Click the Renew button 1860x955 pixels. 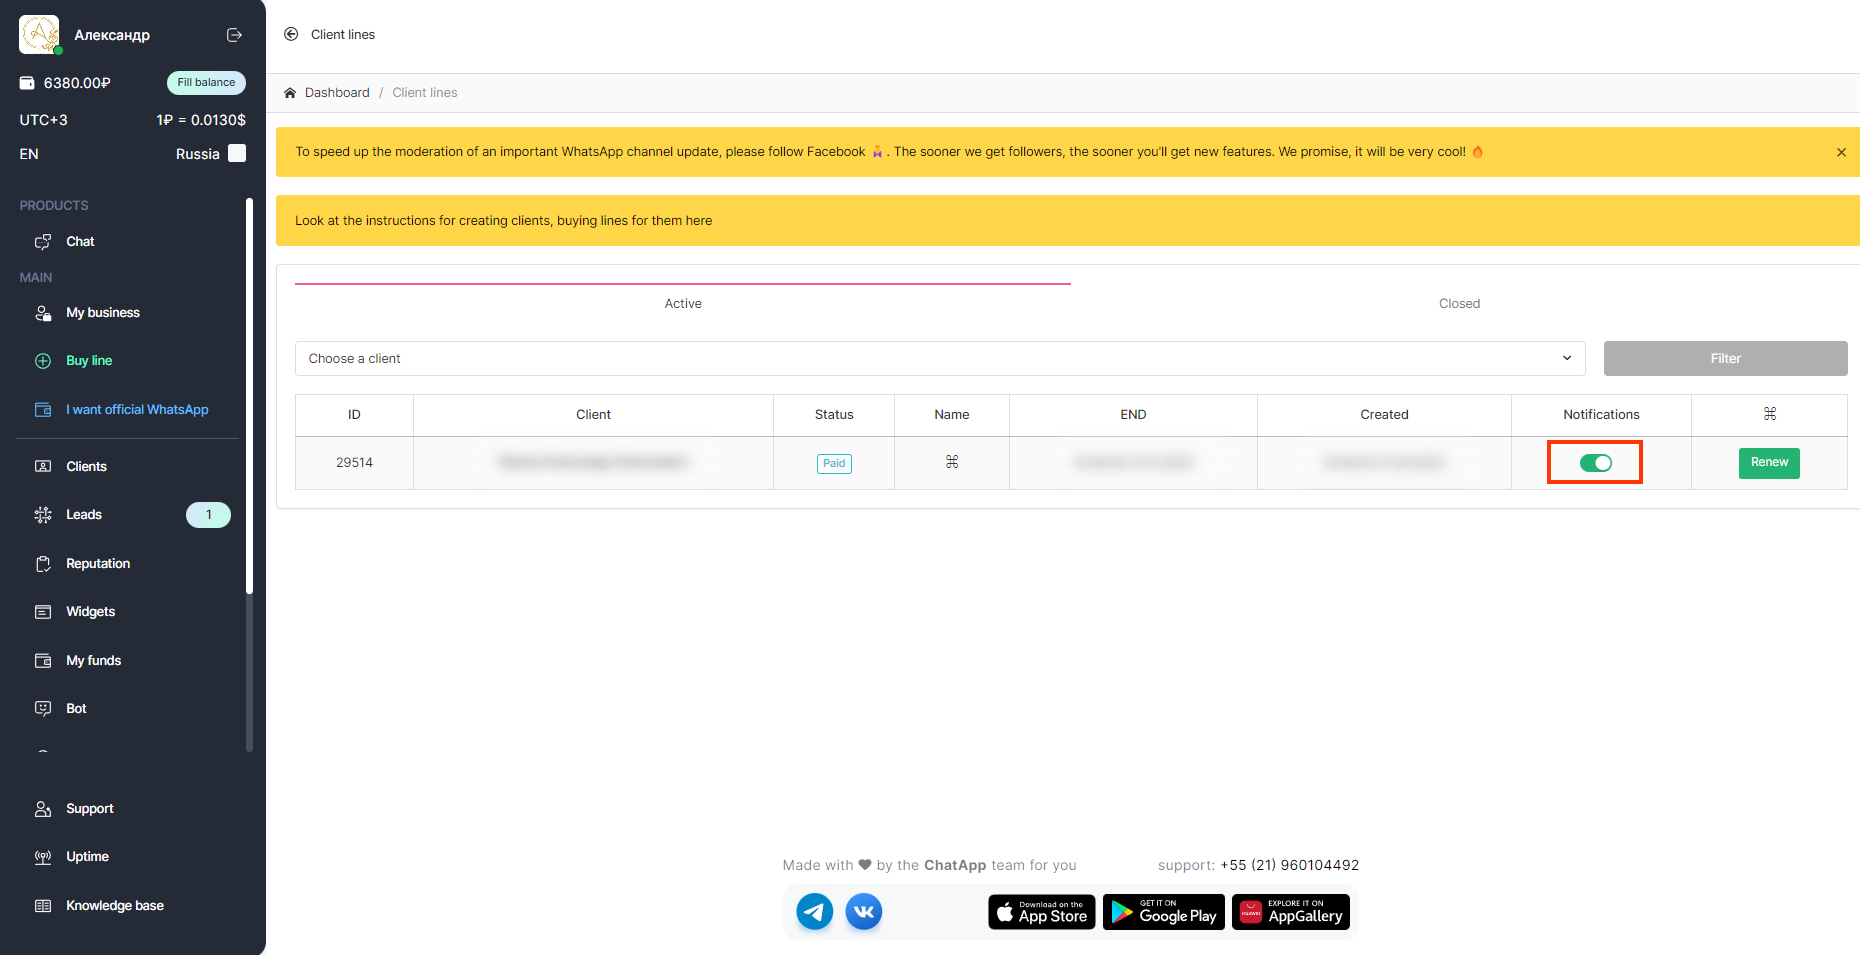tap(1768, 463)
